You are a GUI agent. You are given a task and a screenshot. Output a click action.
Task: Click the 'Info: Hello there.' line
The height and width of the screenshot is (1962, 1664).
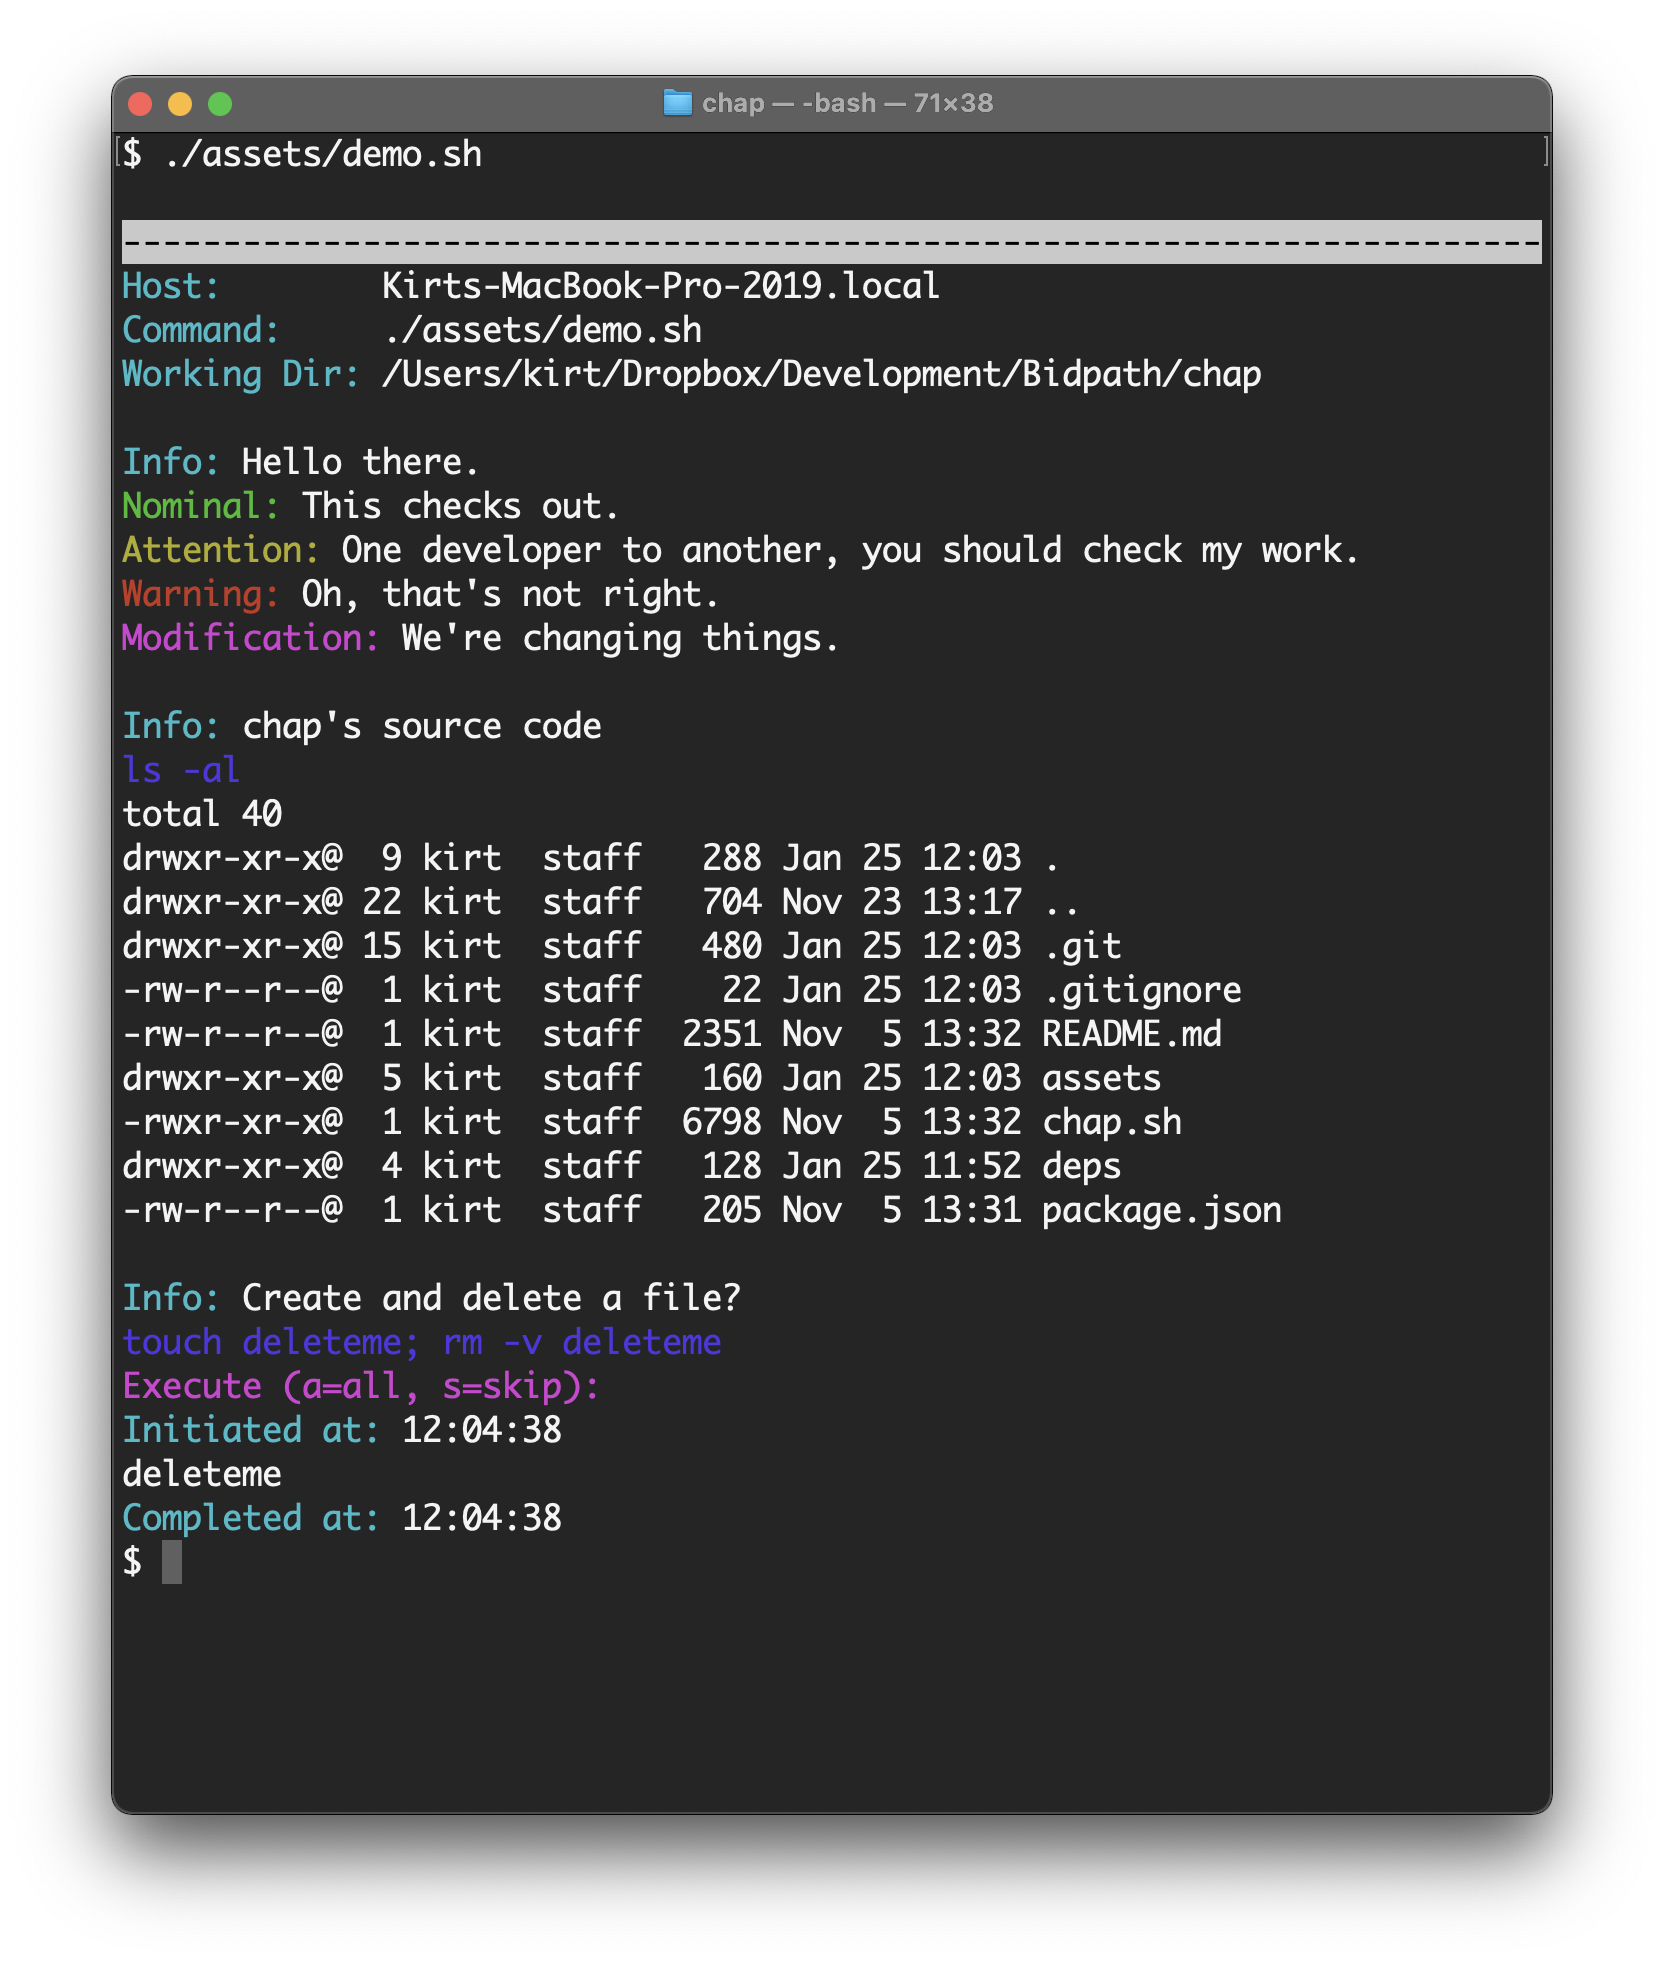(x=301, y=462)
